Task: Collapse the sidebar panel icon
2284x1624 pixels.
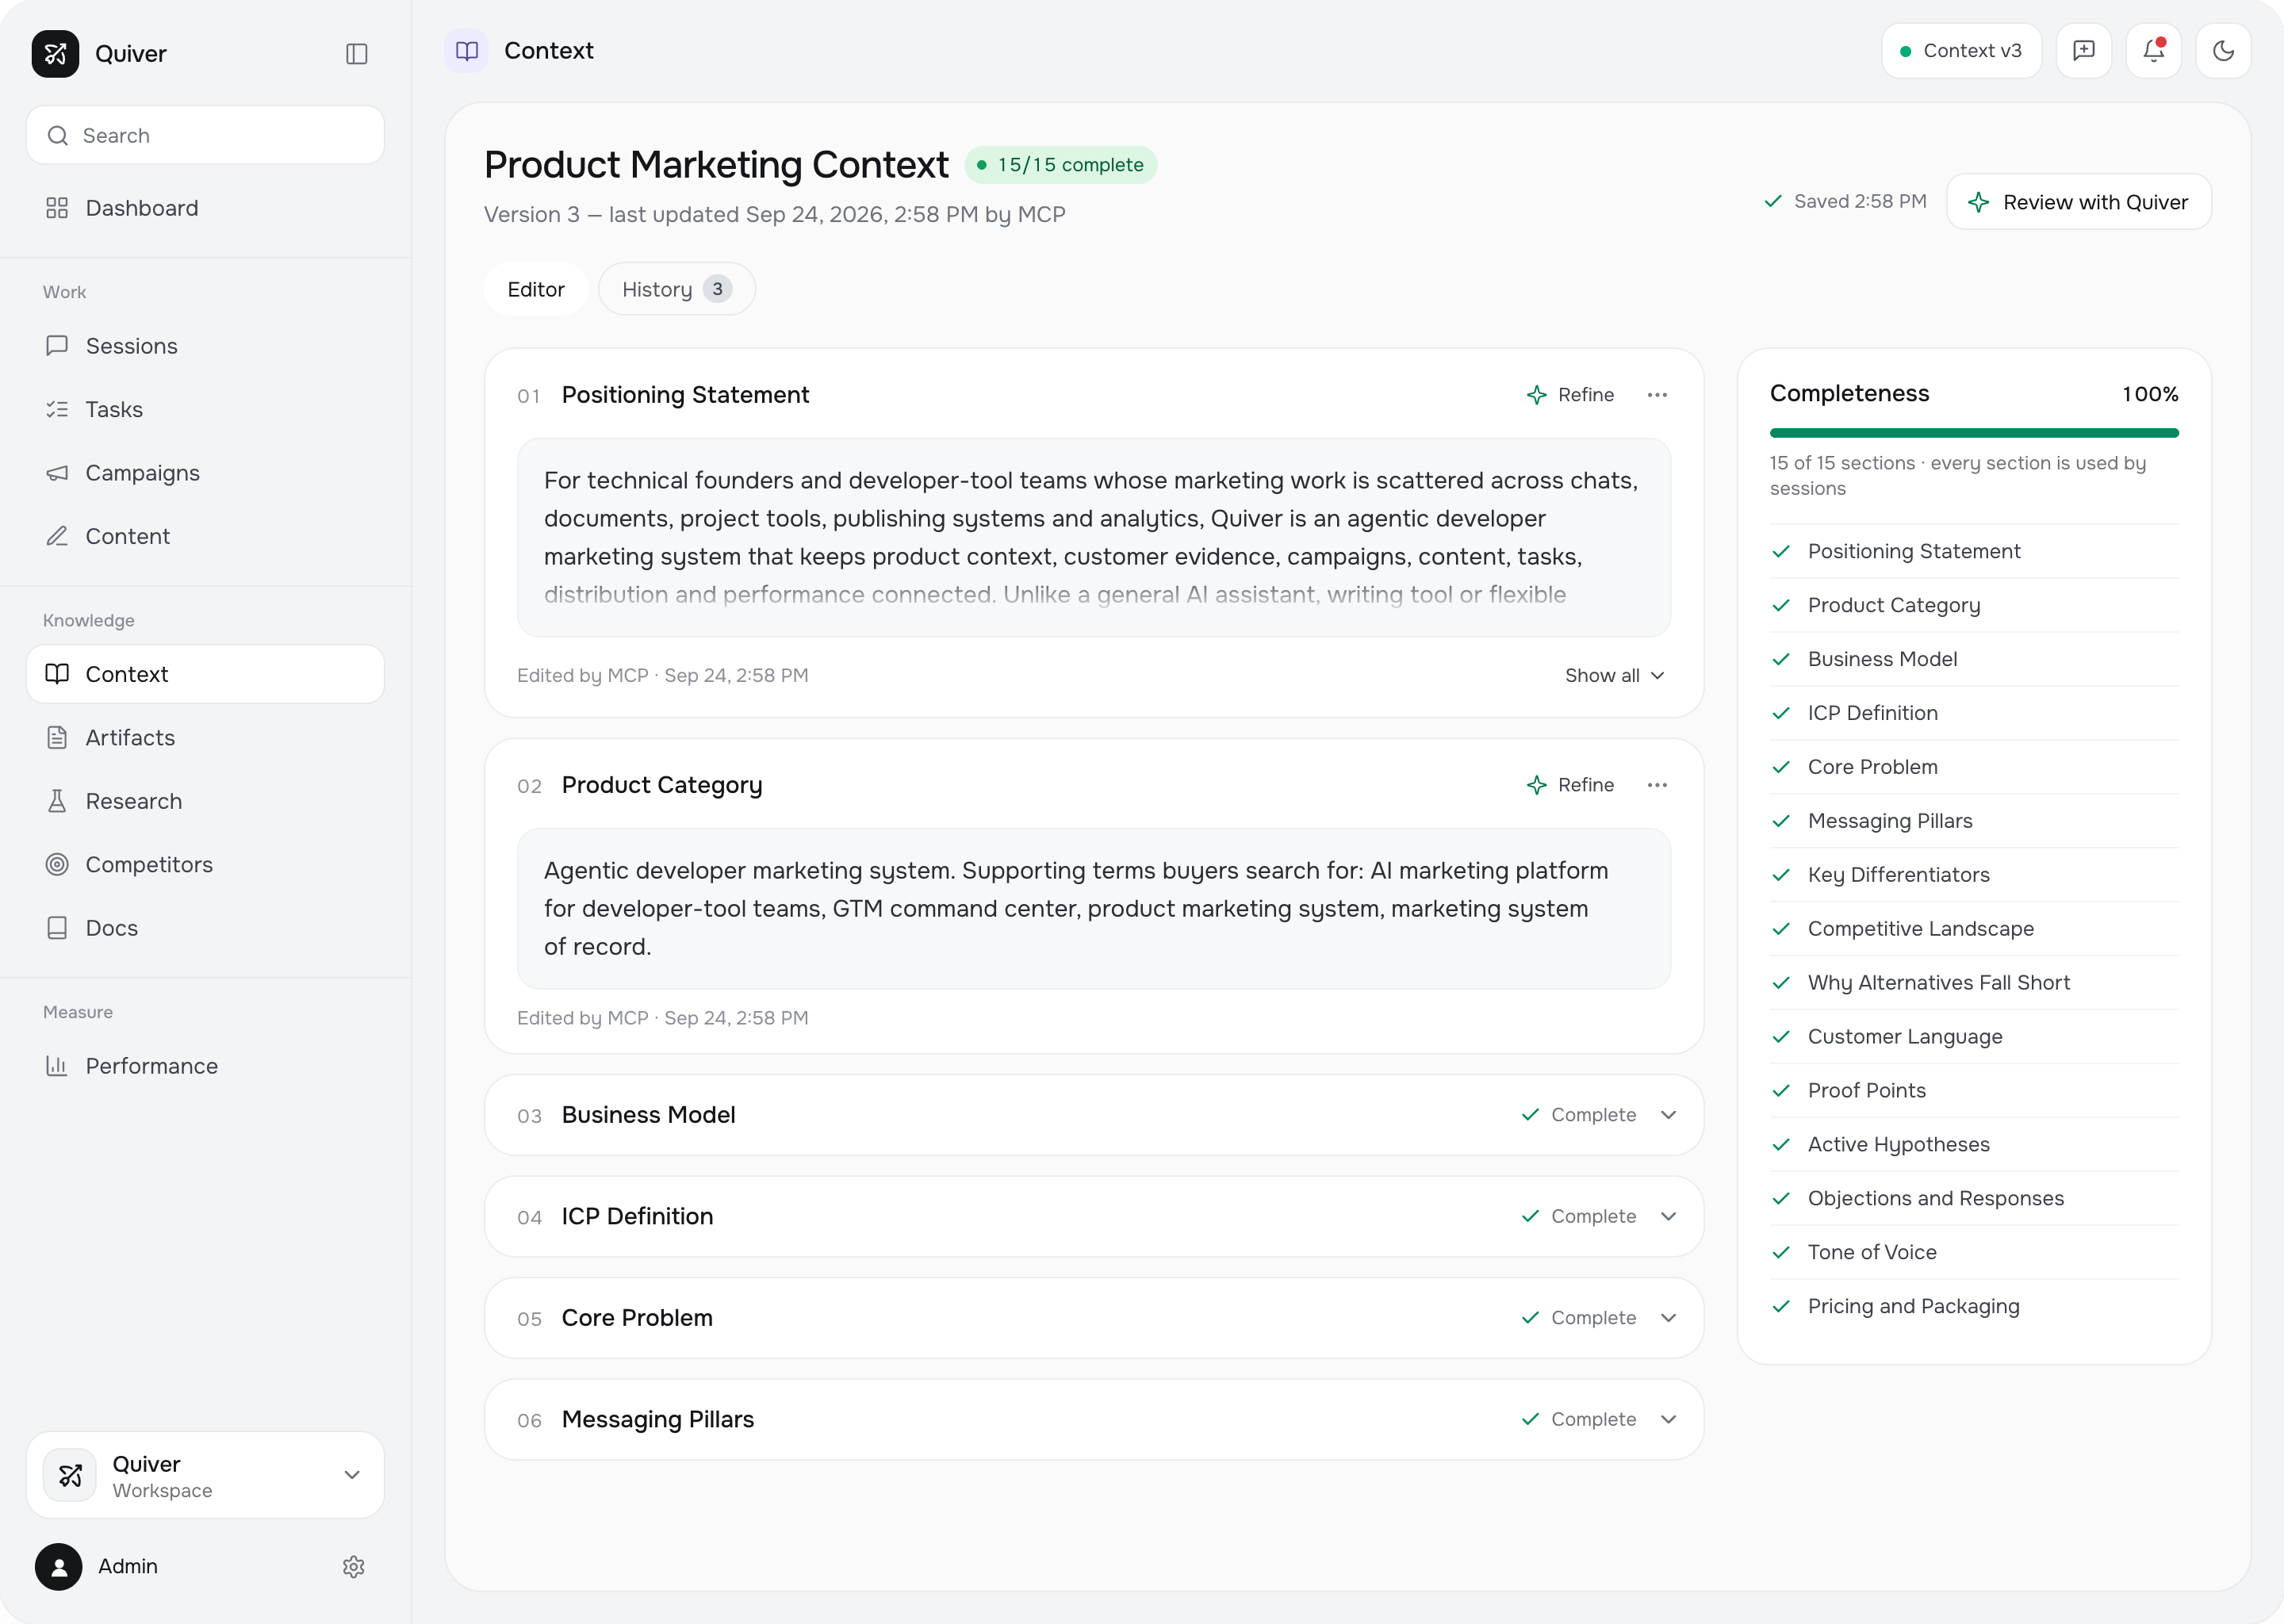Action: 357,54
